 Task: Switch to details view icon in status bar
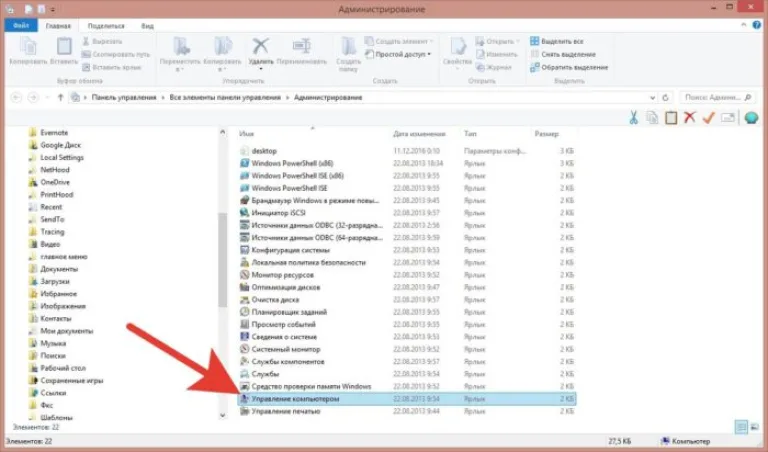(x=741, y=427)
